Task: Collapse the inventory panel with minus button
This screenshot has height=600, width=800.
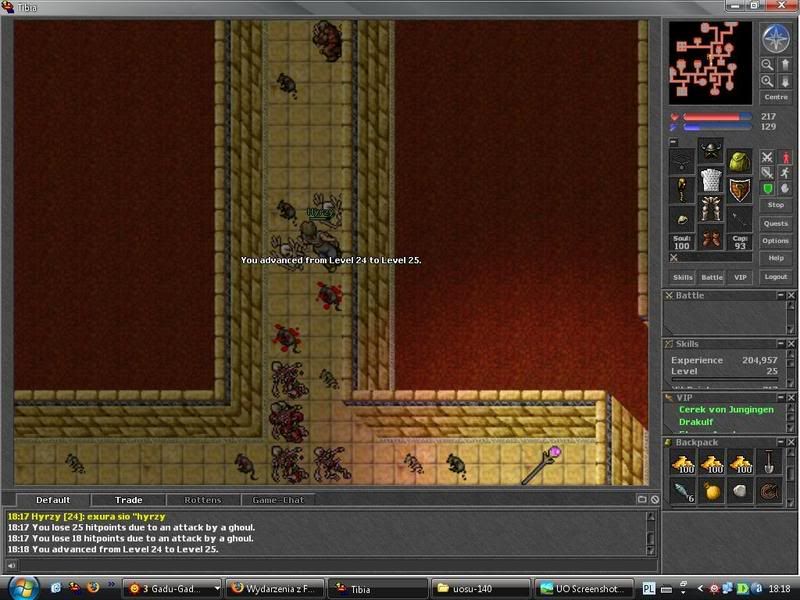Action: coord(673,142)
